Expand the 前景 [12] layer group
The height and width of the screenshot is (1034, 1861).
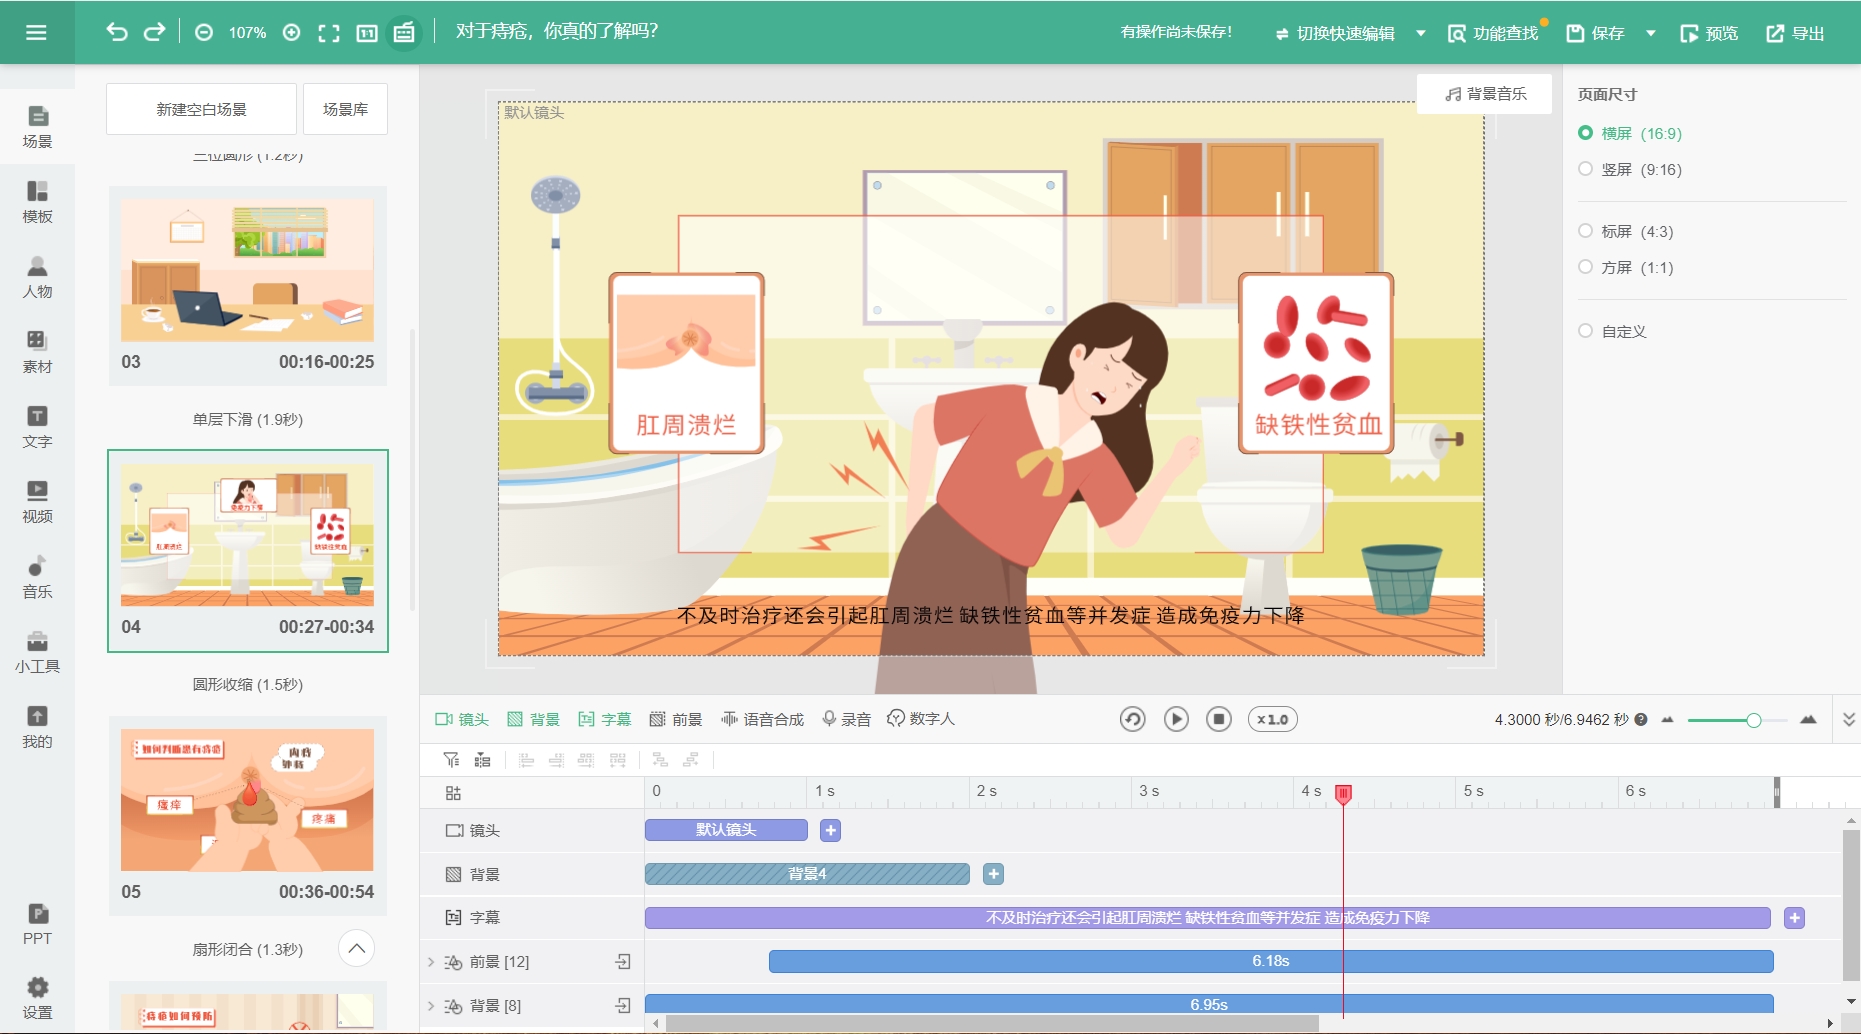(431, 962)
